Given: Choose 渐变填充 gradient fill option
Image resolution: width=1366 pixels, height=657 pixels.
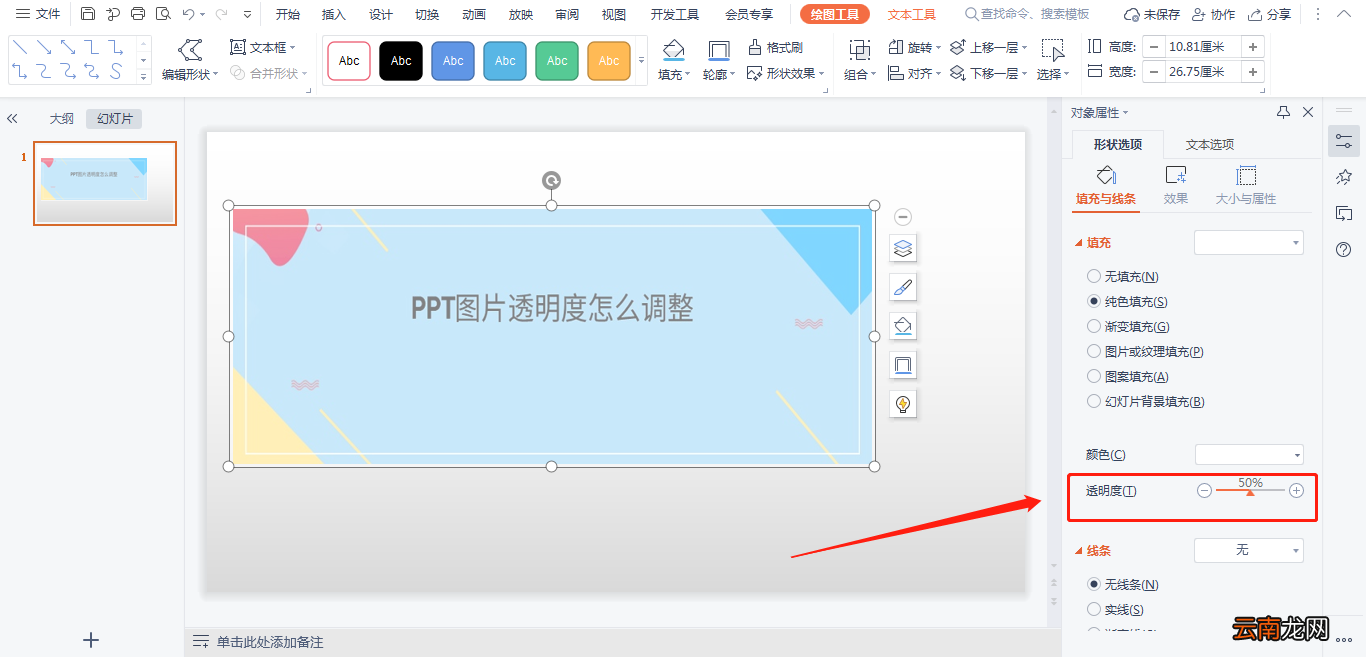Looking at the screenshot, I should coord(1094,326).
